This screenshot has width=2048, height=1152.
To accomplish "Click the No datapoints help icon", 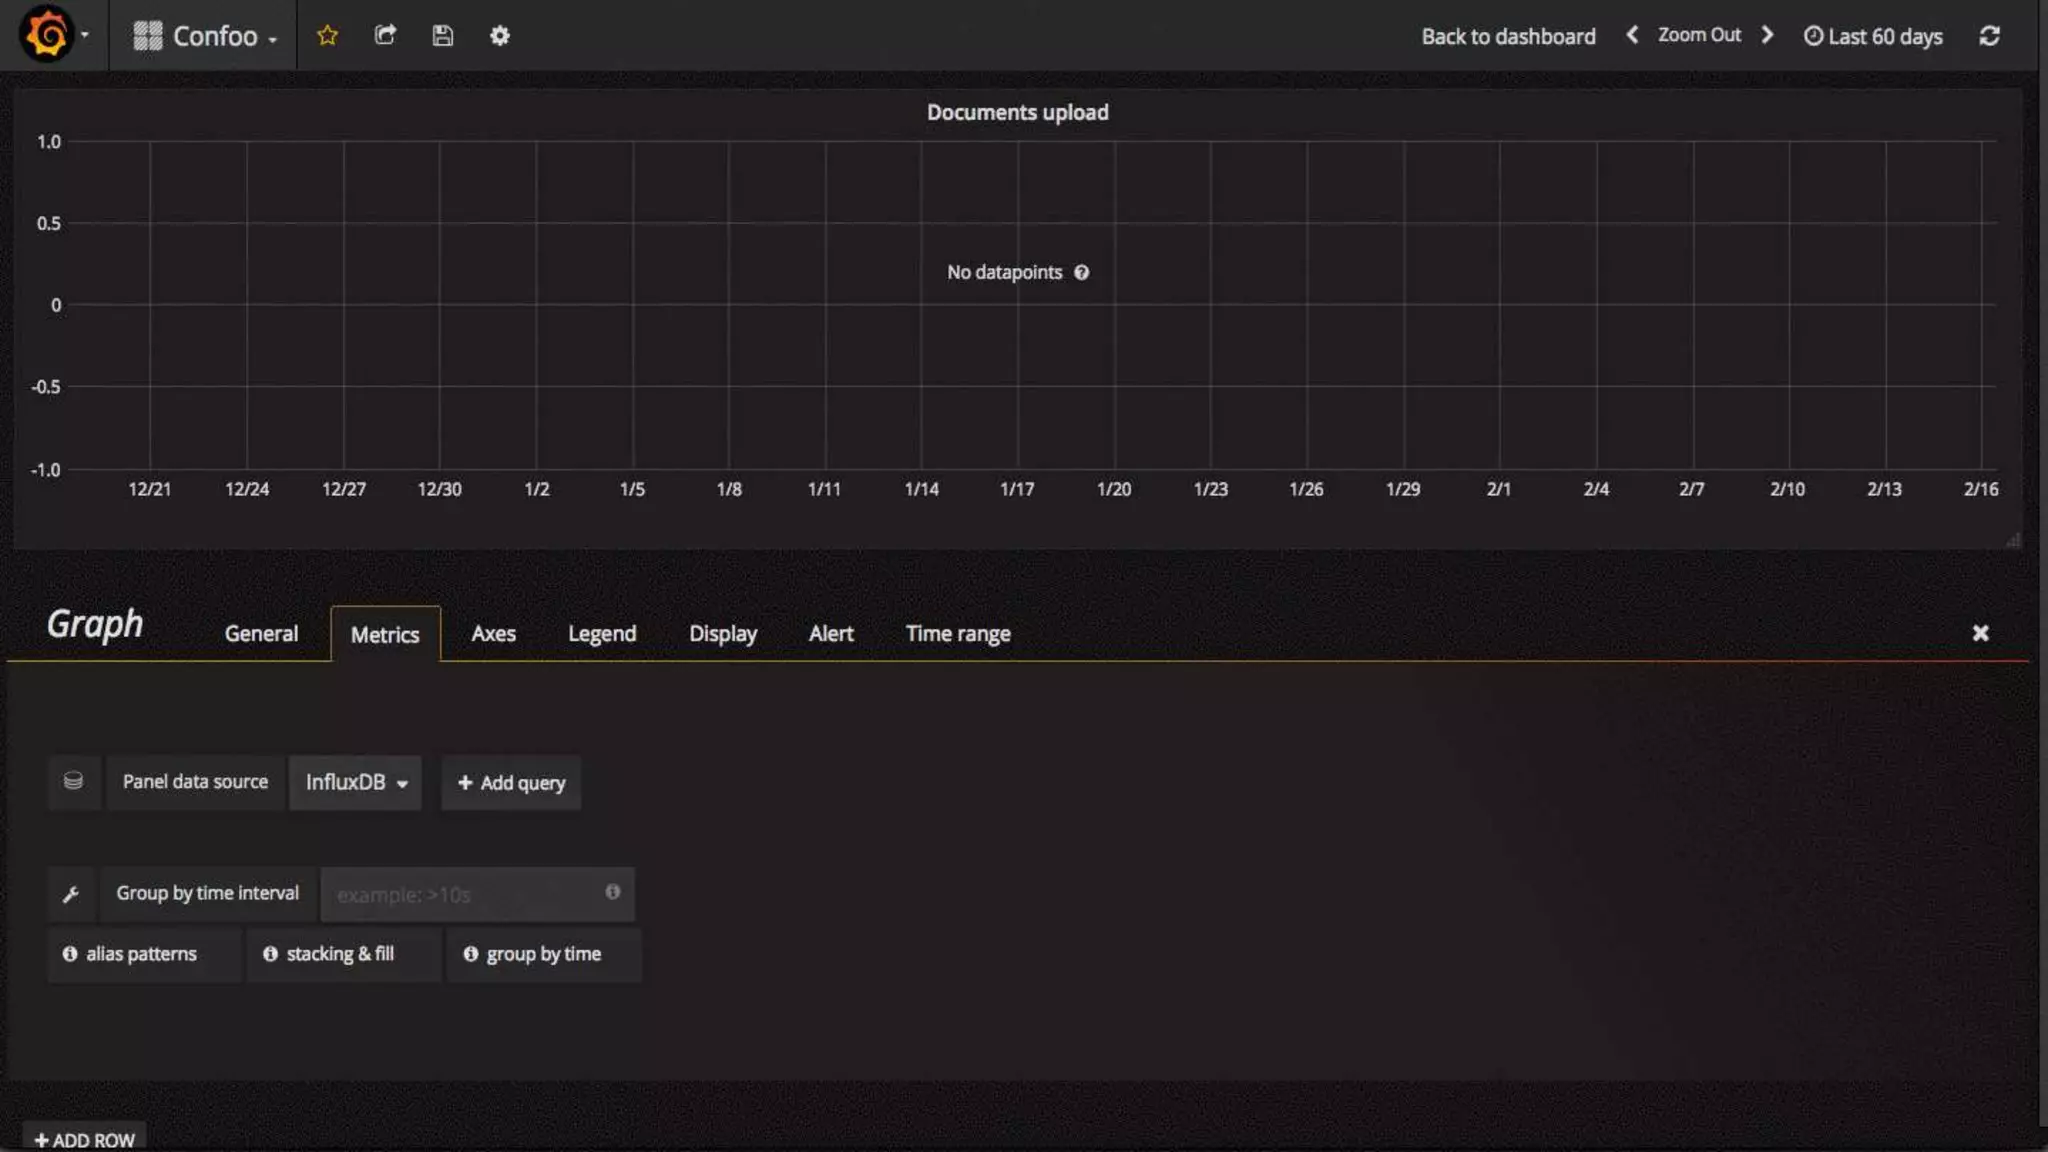I will [1081, 272].
